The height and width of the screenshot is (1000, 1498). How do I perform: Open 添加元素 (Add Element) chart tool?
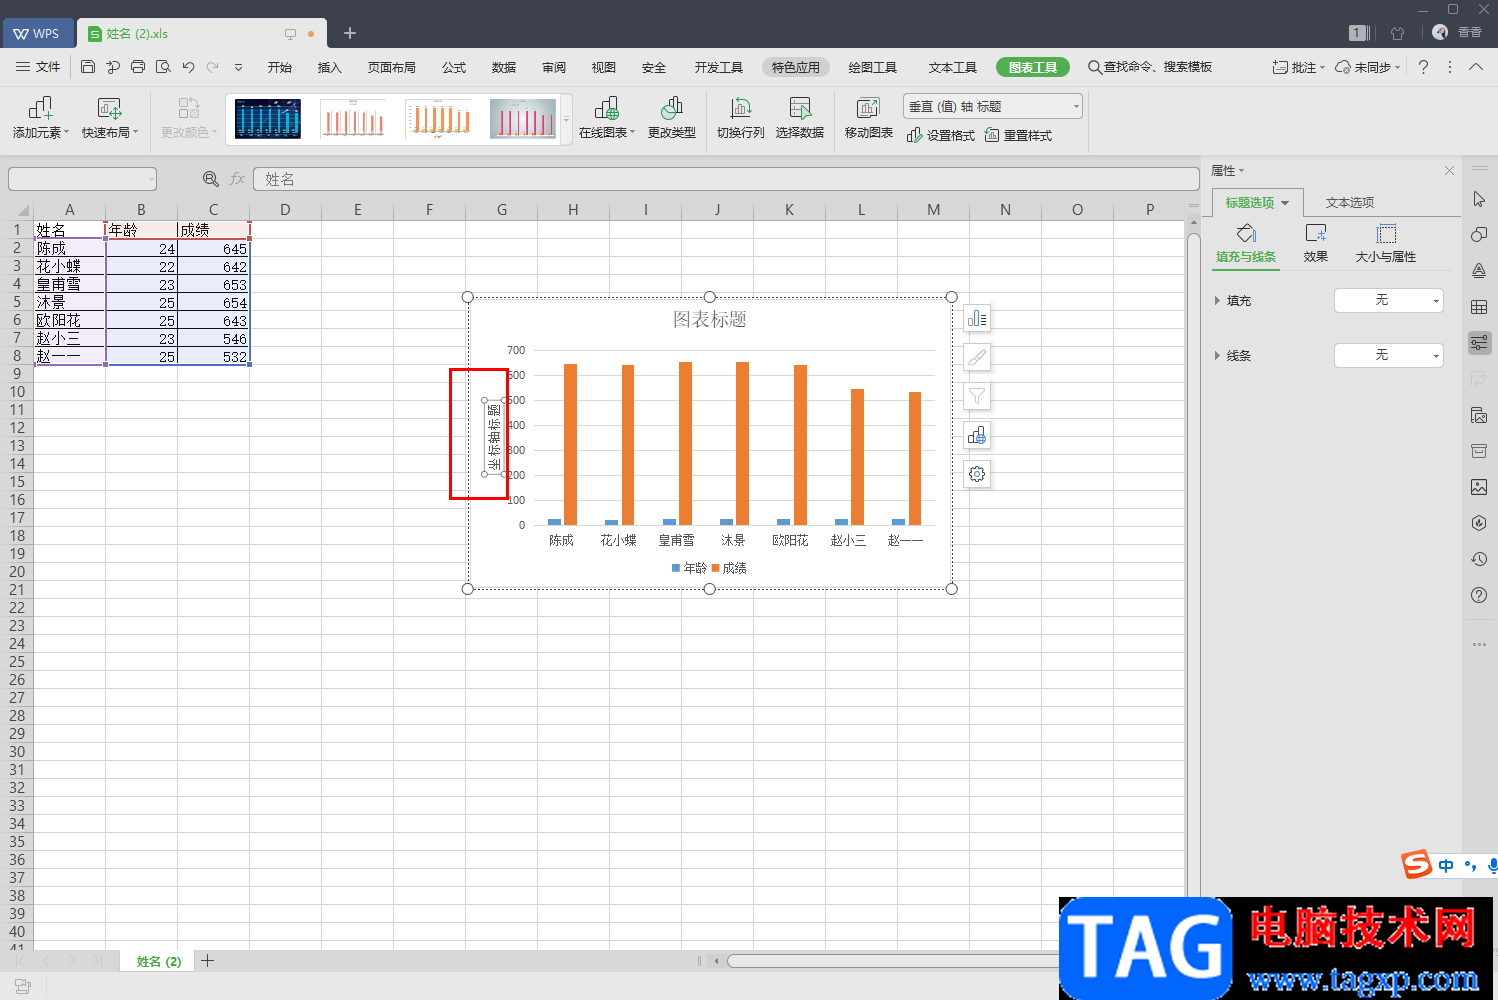(41, 118)
